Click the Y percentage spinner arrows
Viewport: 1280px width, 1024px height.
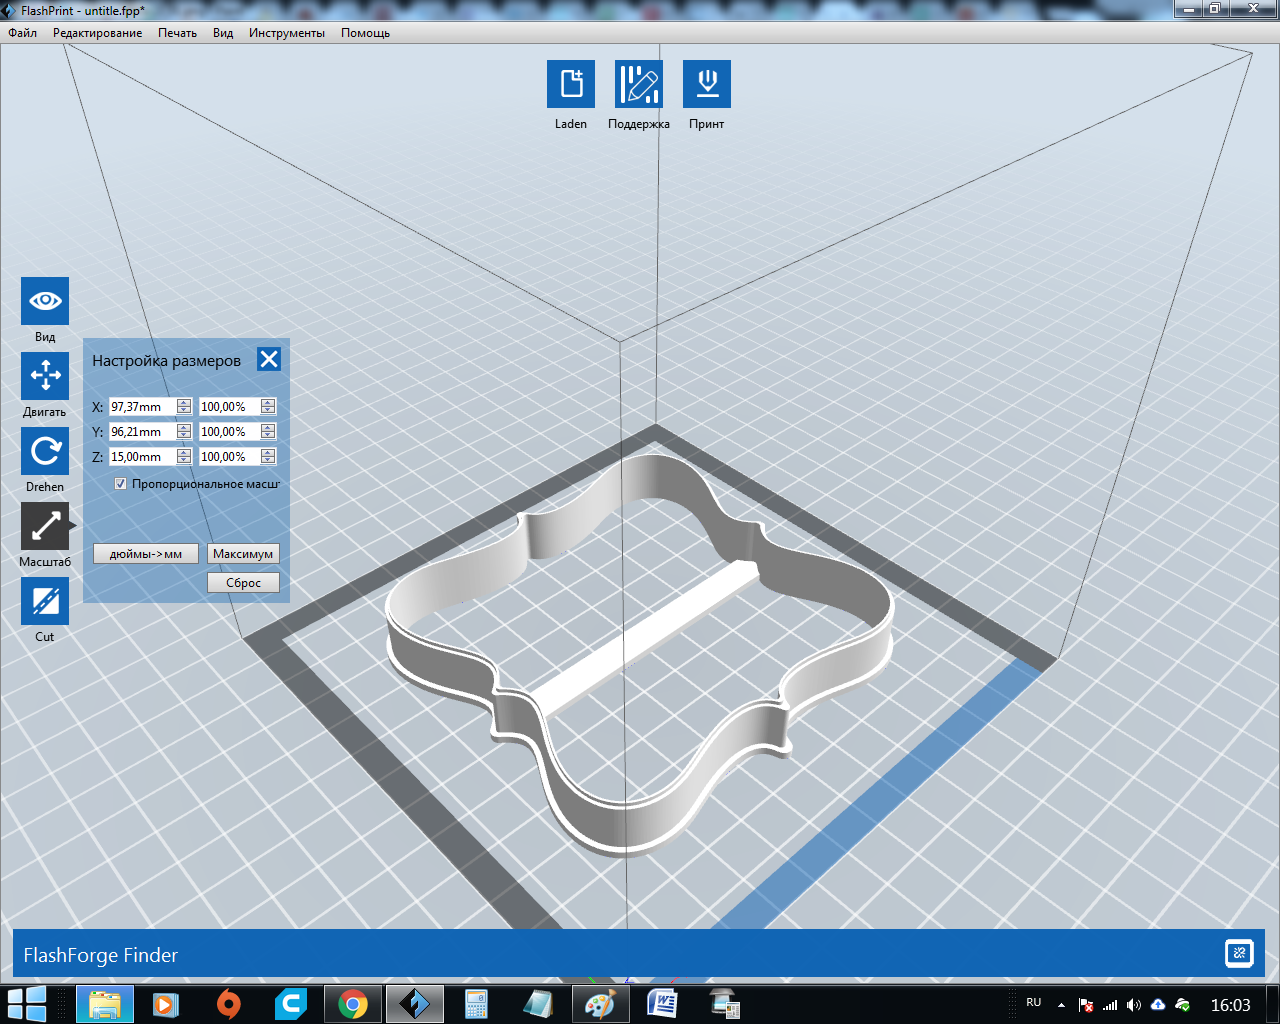click(268, 431)
